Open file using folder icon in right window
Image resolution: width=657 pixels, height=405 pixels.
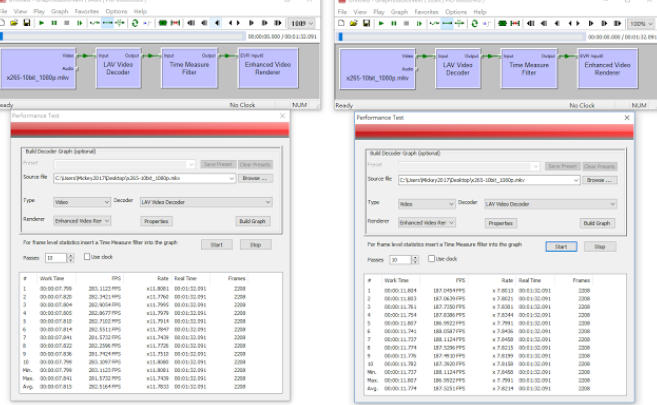[354, 23]
